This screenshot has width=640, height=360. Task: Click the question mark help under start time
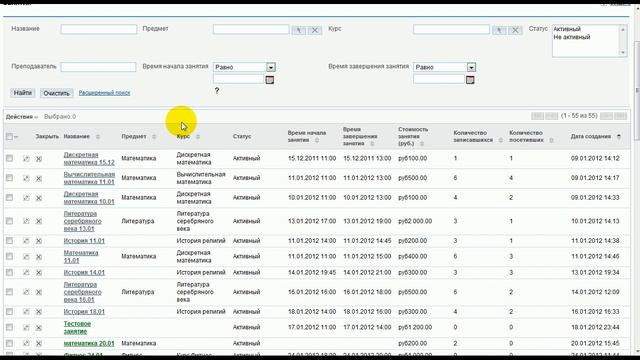point(217,91)
